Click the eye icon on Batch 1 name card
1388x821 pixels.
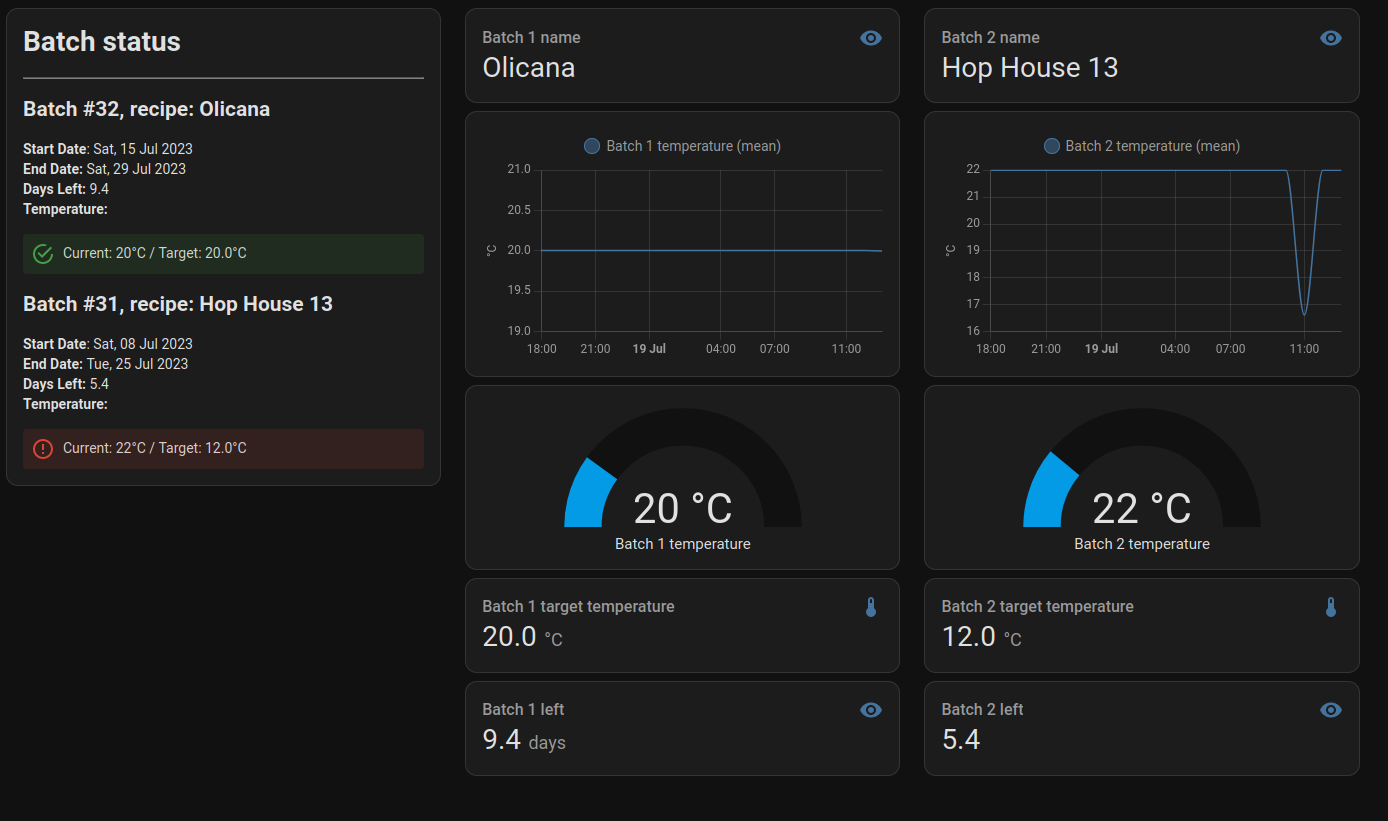tap(871, 38)
